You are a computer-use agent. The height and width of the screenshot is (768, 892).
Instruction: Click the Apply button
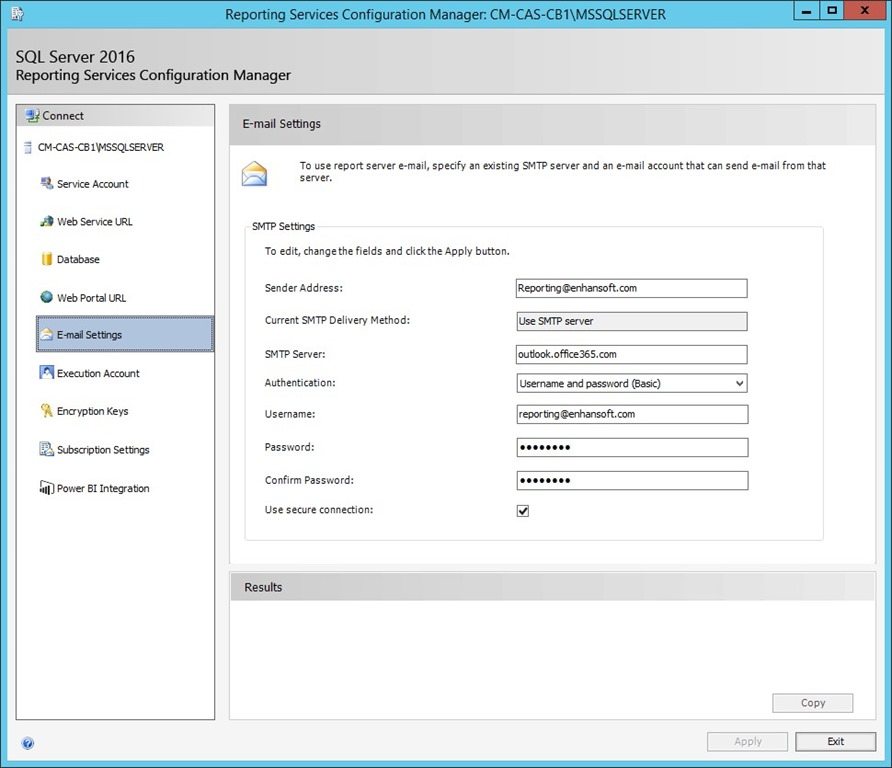pos(748,741)
